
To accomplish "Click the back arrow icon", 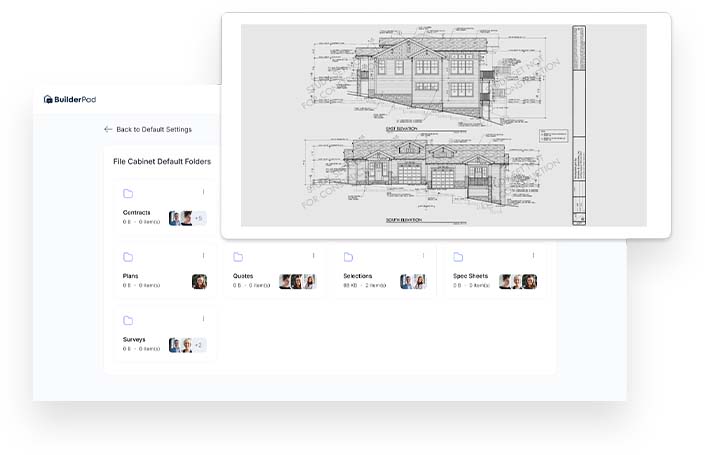I will coord(108,129).
